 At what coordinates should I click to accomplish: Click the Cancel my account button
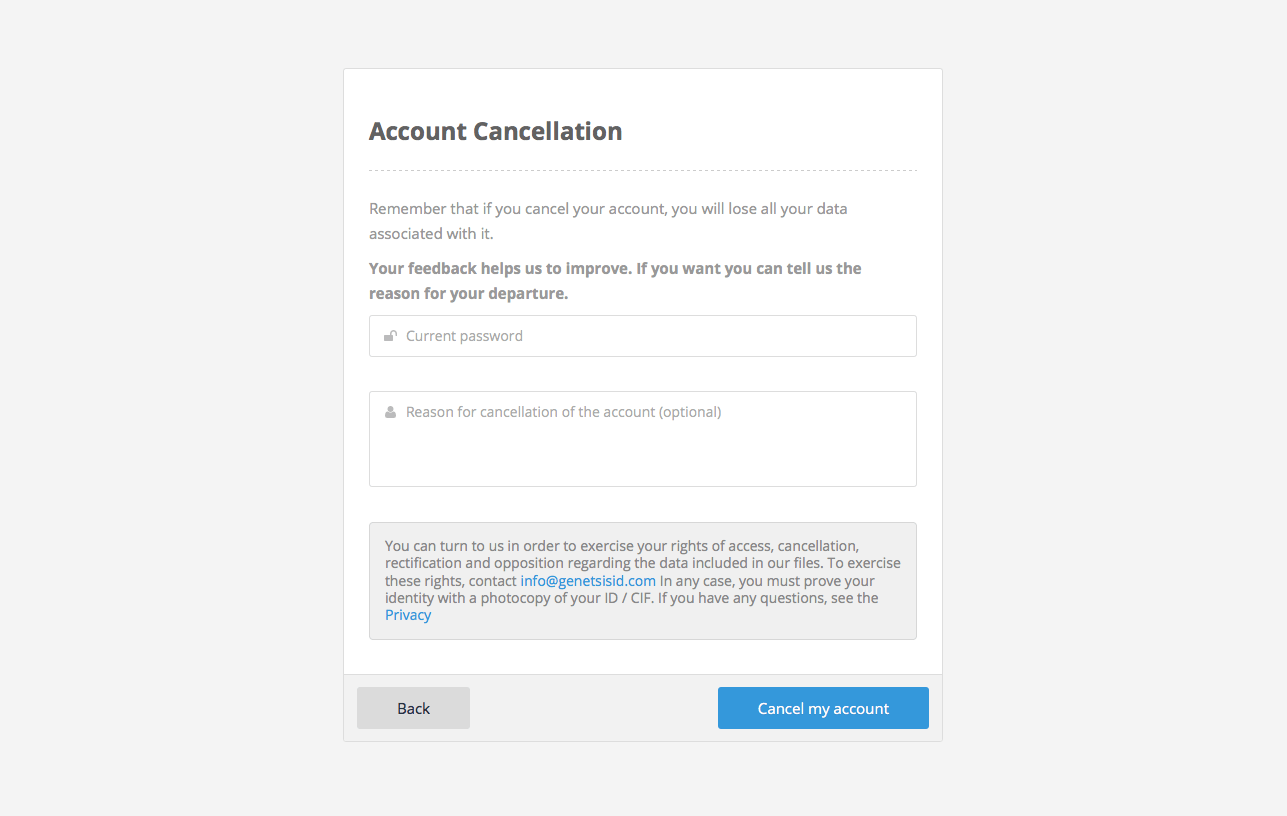(823, 708)
